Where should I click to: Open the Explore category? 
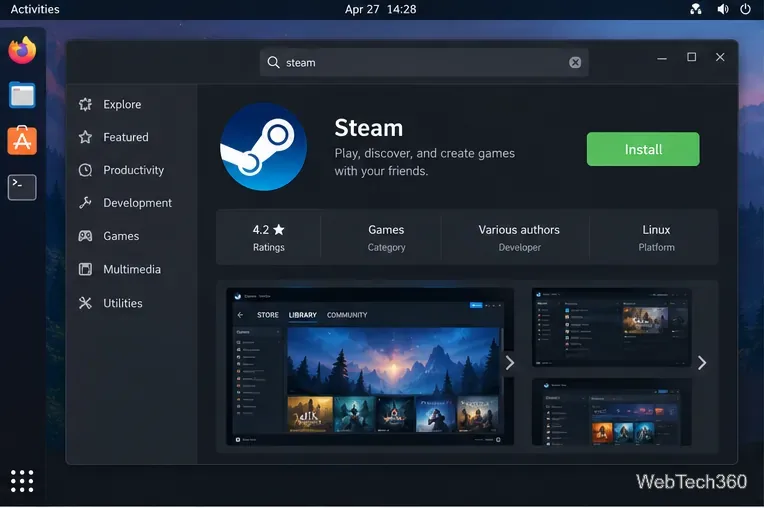coord(122,104)
